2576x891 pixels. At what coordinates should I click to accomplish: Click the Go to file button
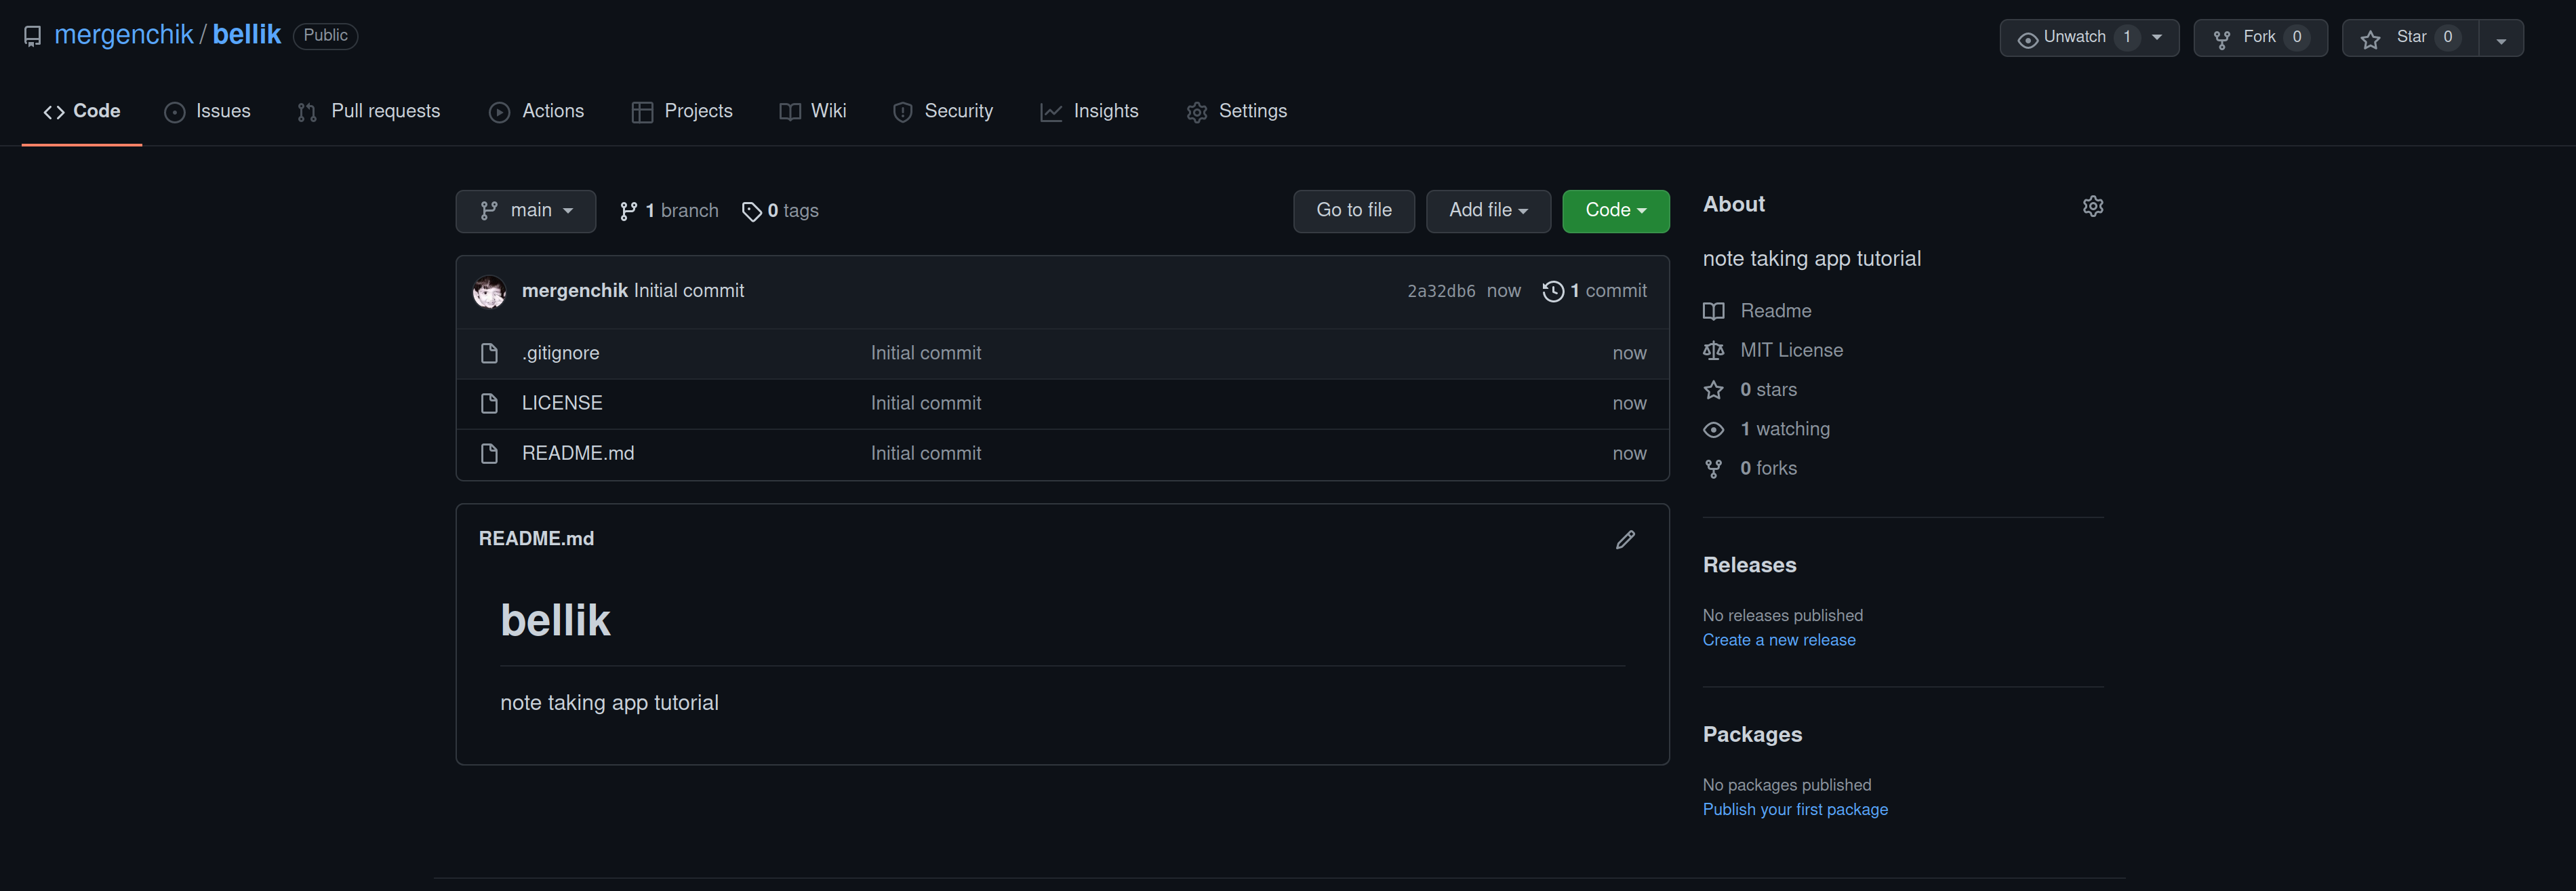(1354, 211)
